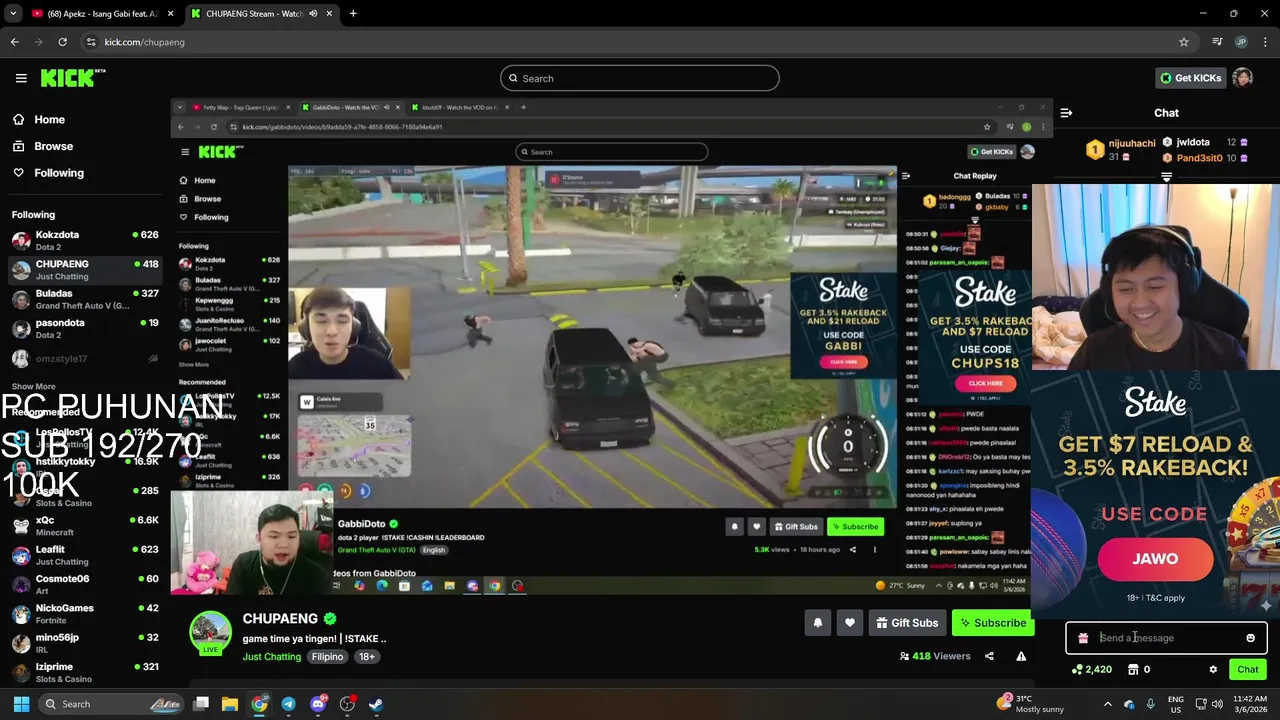This screenshot has width=1280, height=720.
Task: Click the site information icon
Action: (x=91, y=42)
